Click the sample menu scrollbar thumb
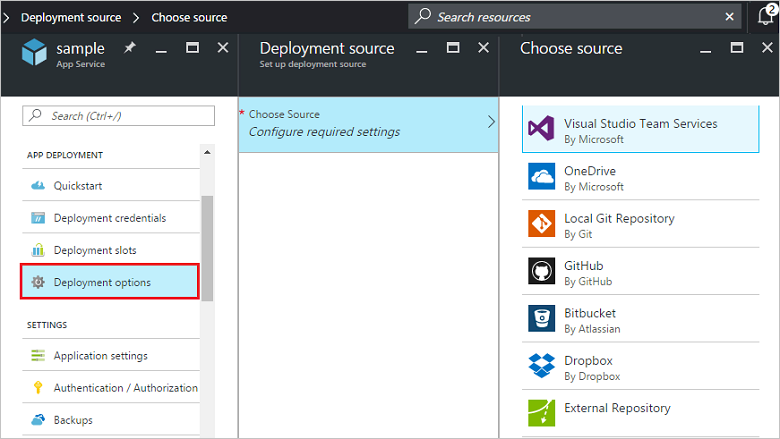 [207, 248]
